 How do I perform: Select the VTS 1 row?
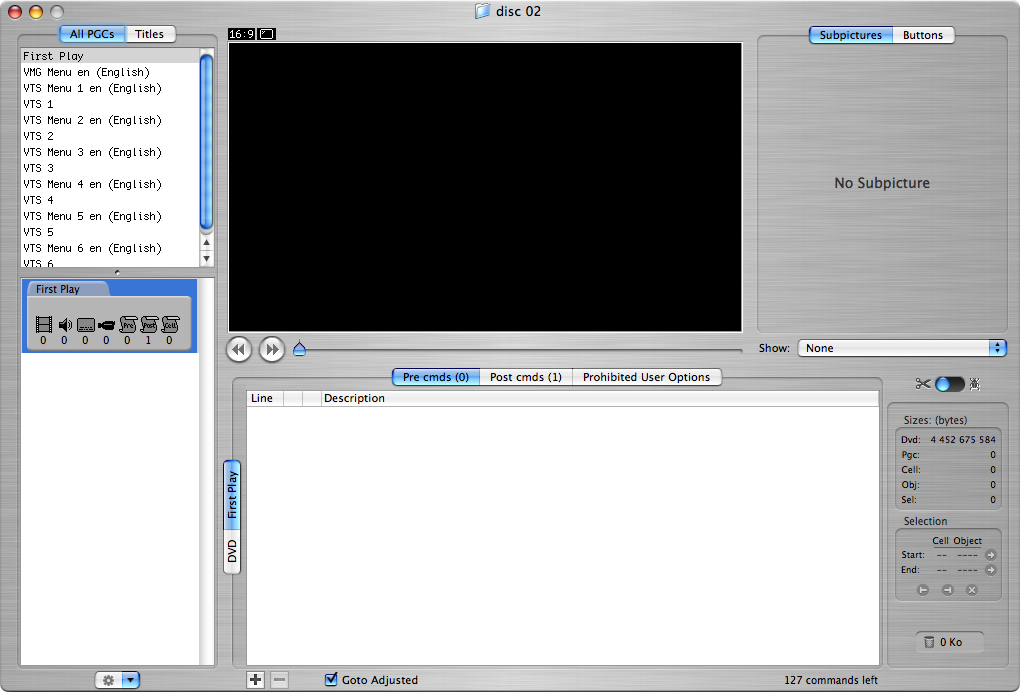click(x=110, y=104)
